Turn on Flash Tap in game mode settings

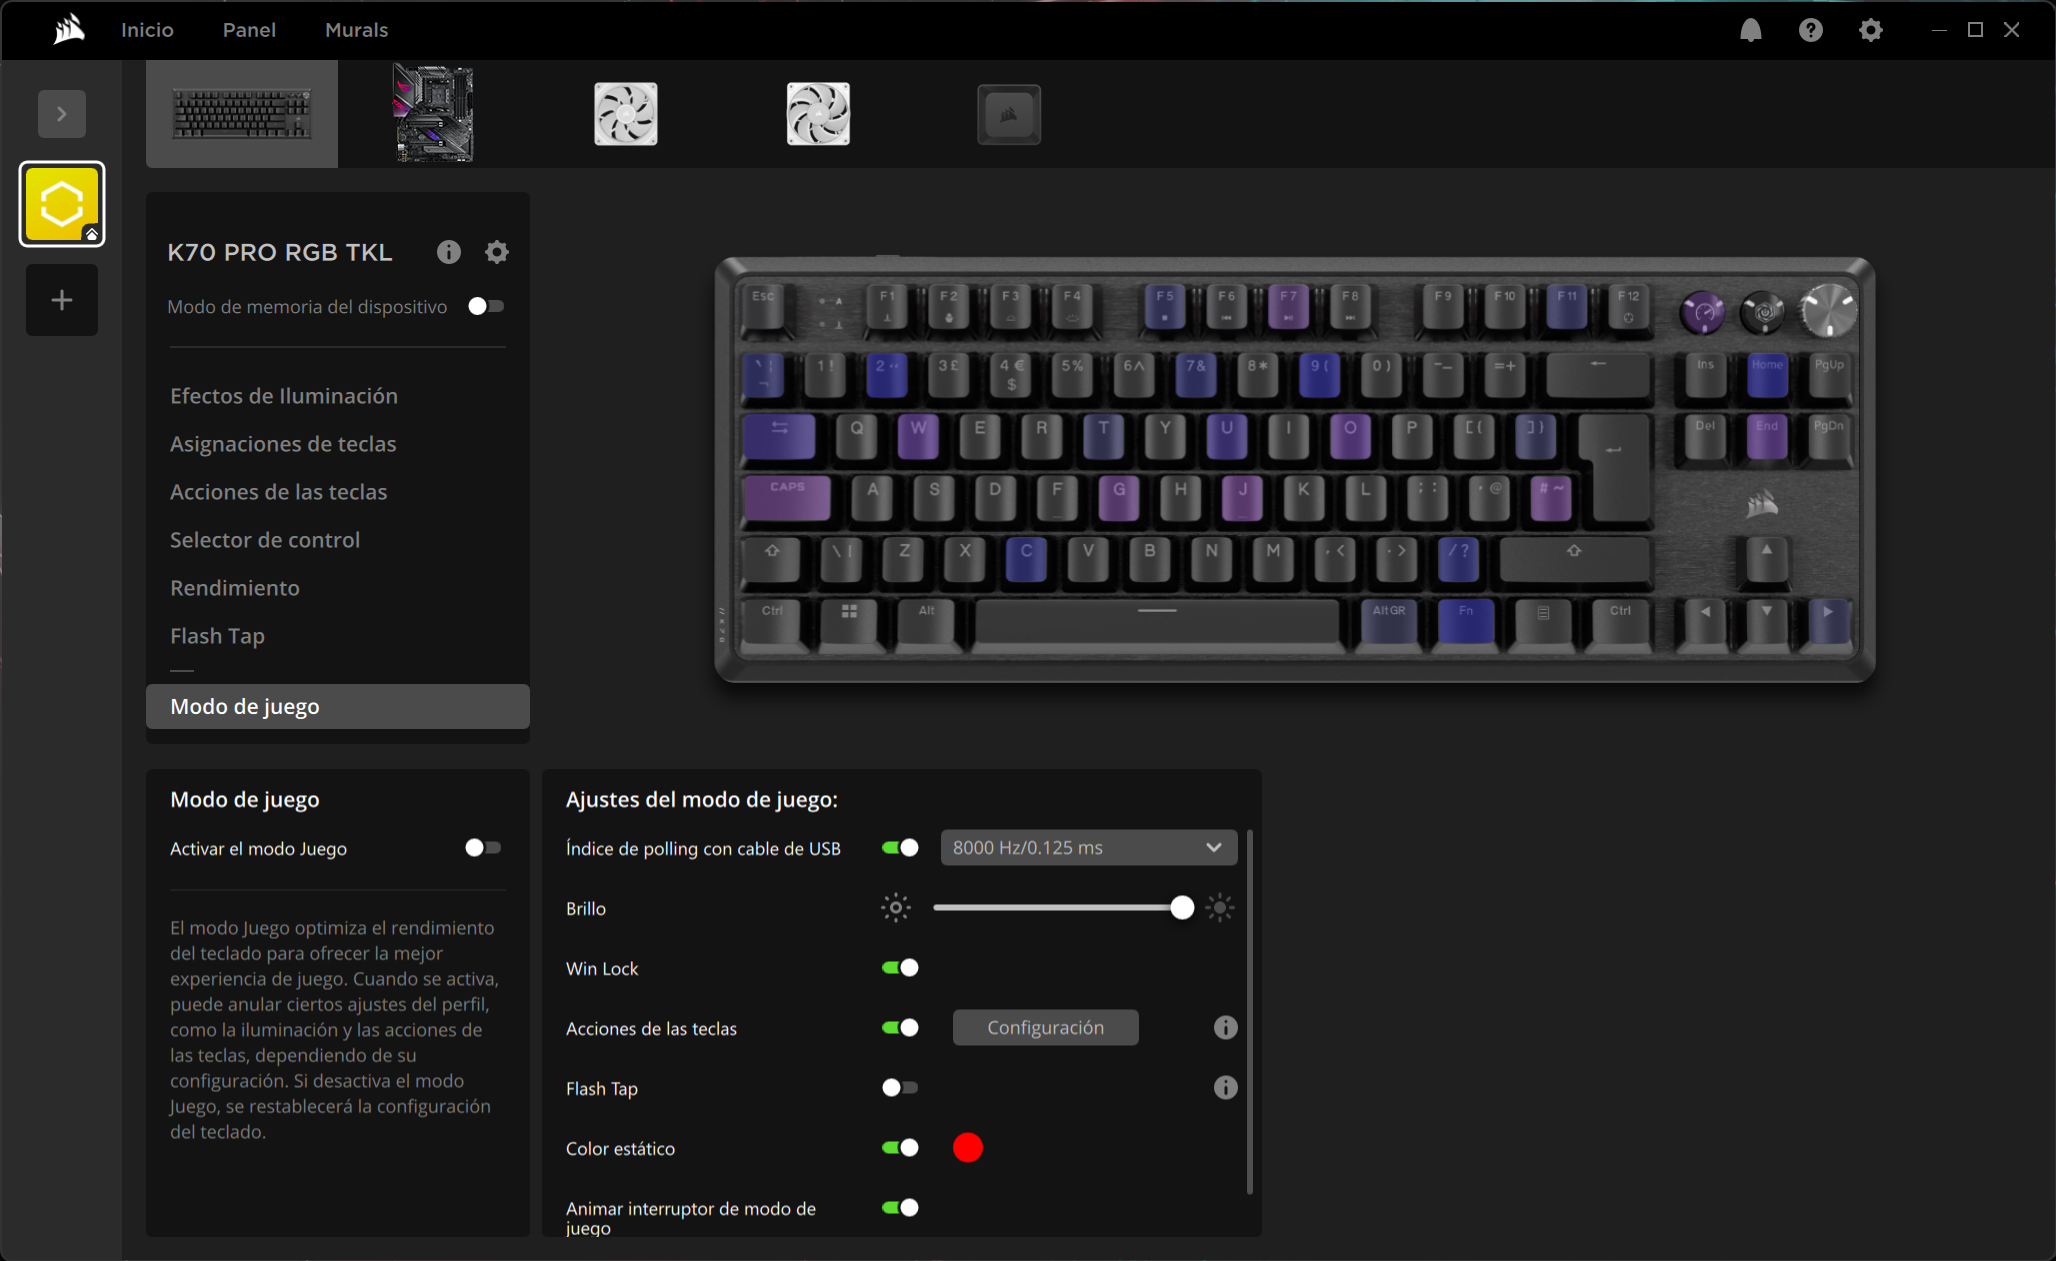tap(900, 1088)
